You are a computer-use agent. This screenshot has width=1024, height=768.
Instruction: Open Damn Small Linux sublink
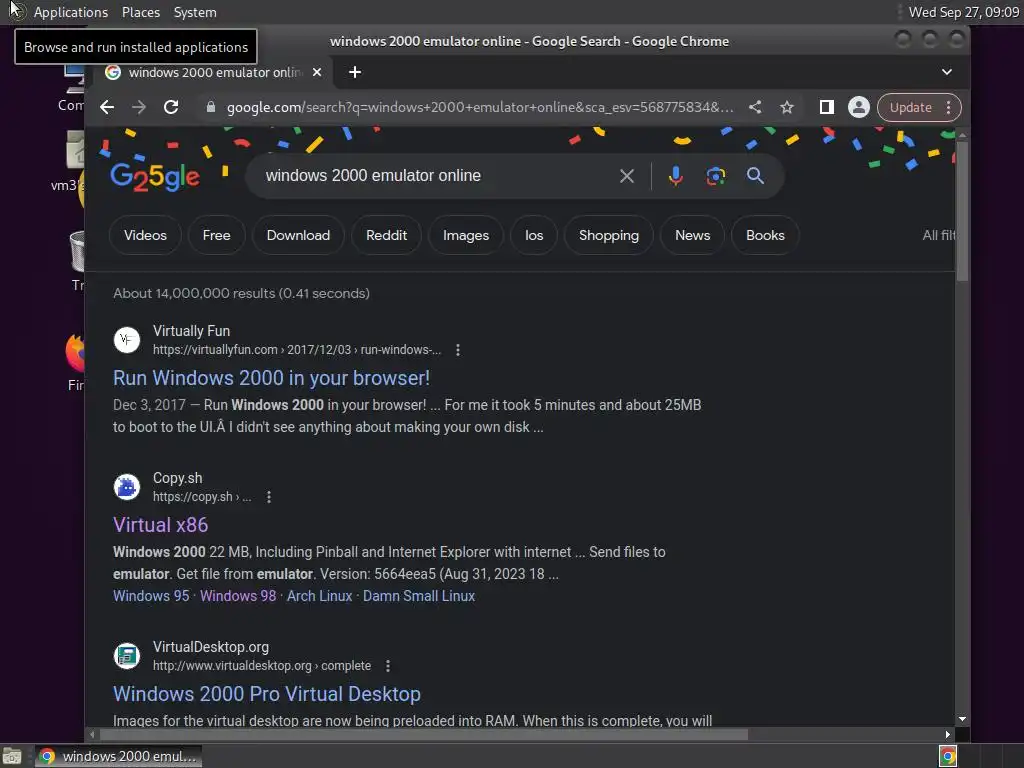(x=419, y=596)
